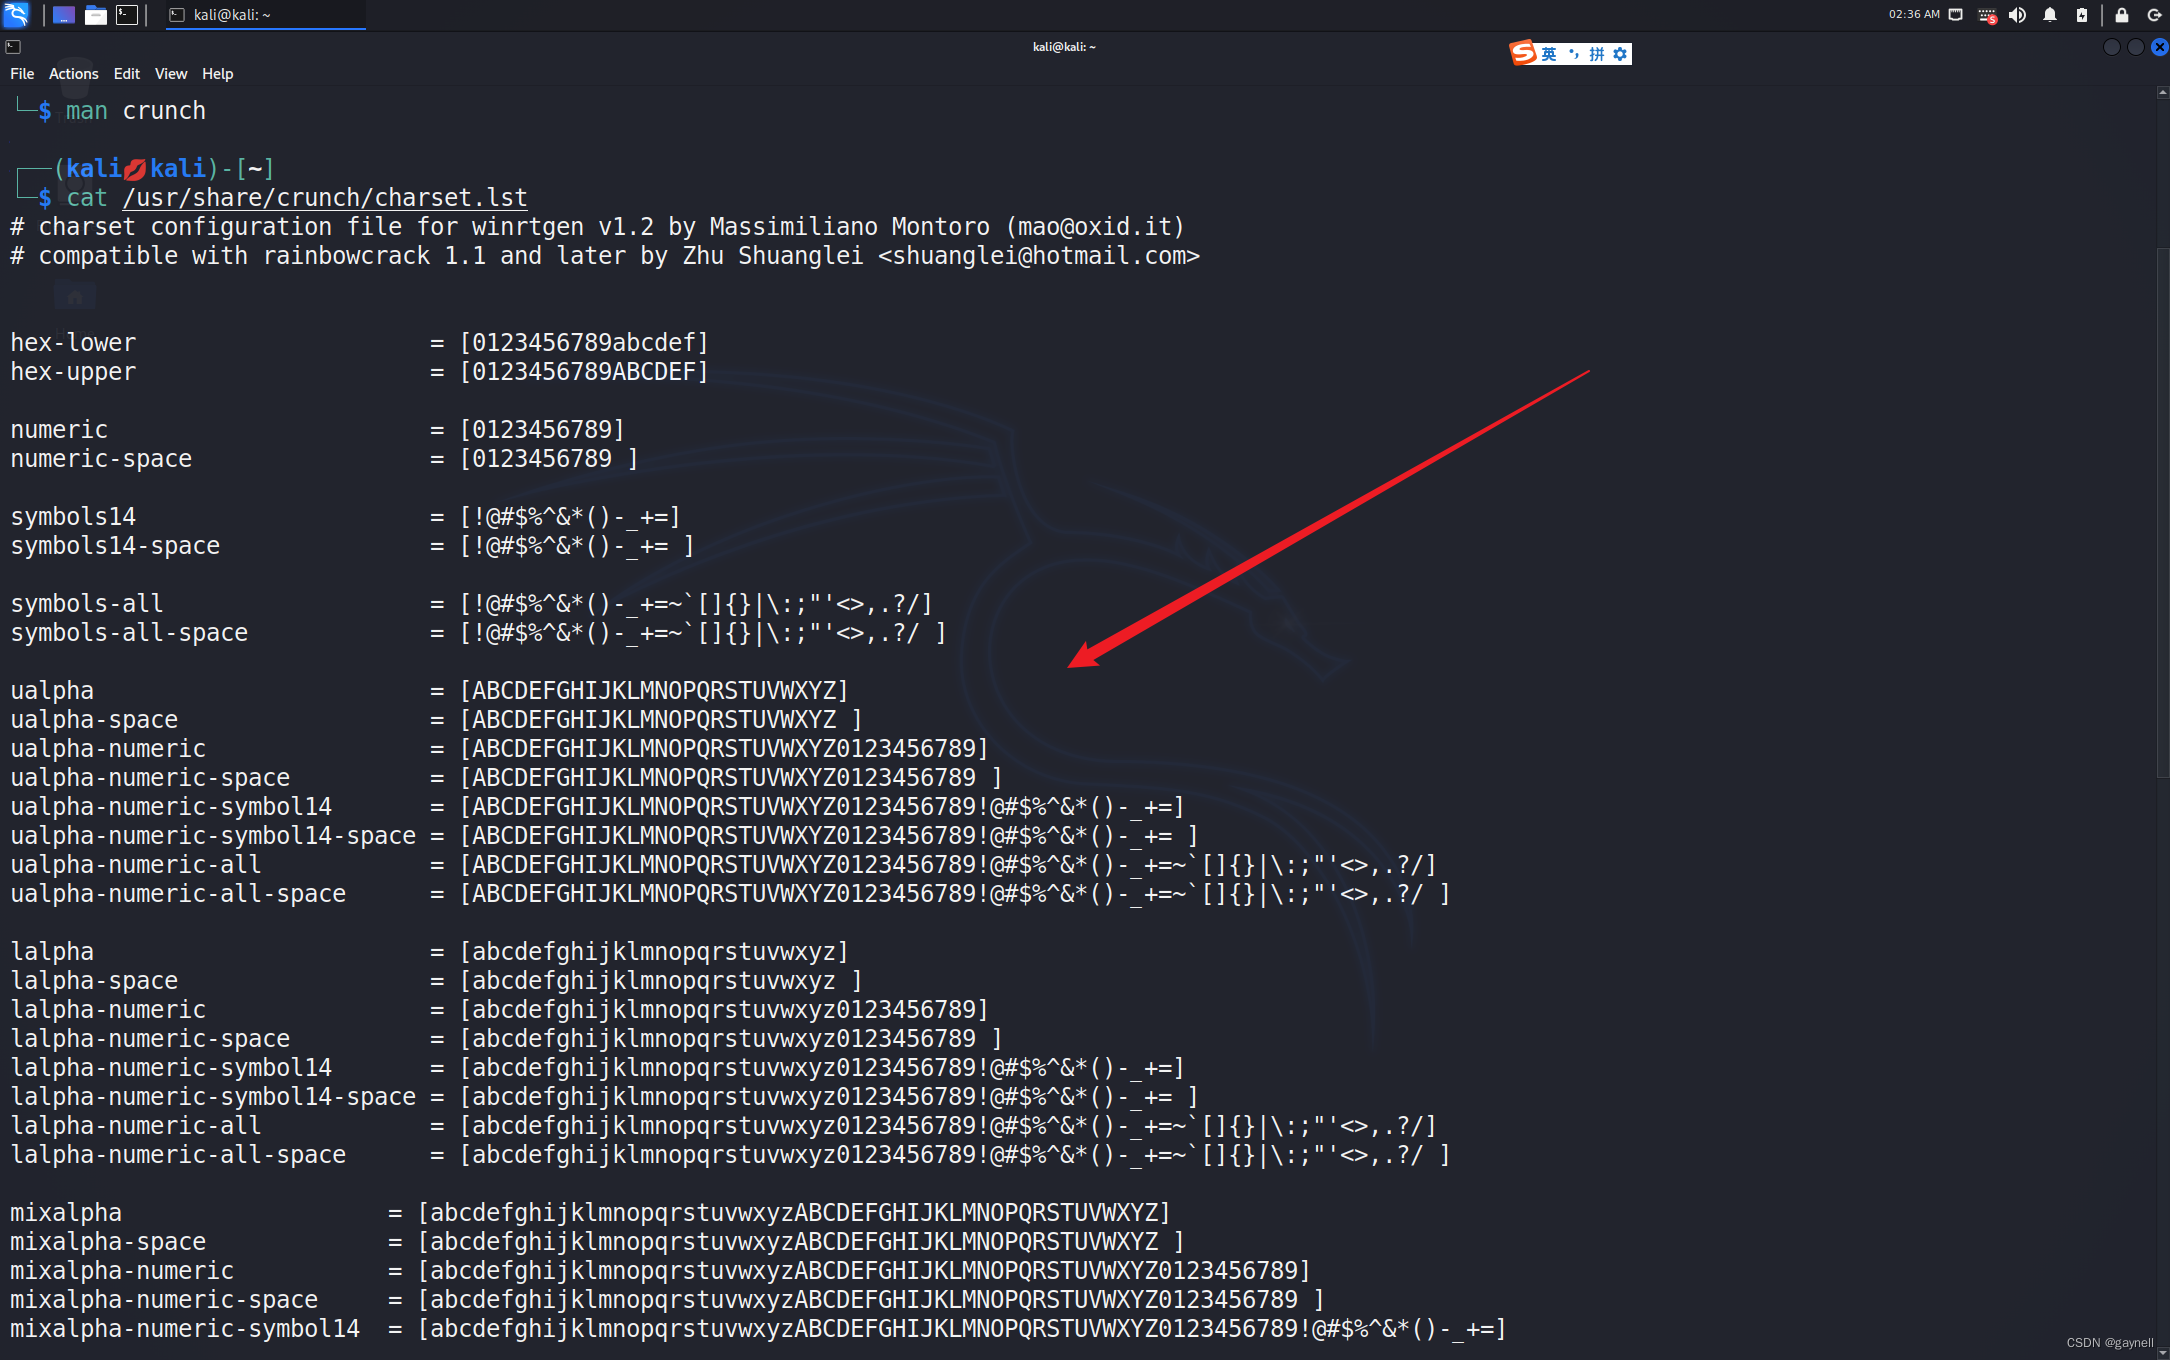
Task: Open the View menu
Action: click(x=171, y=74)
